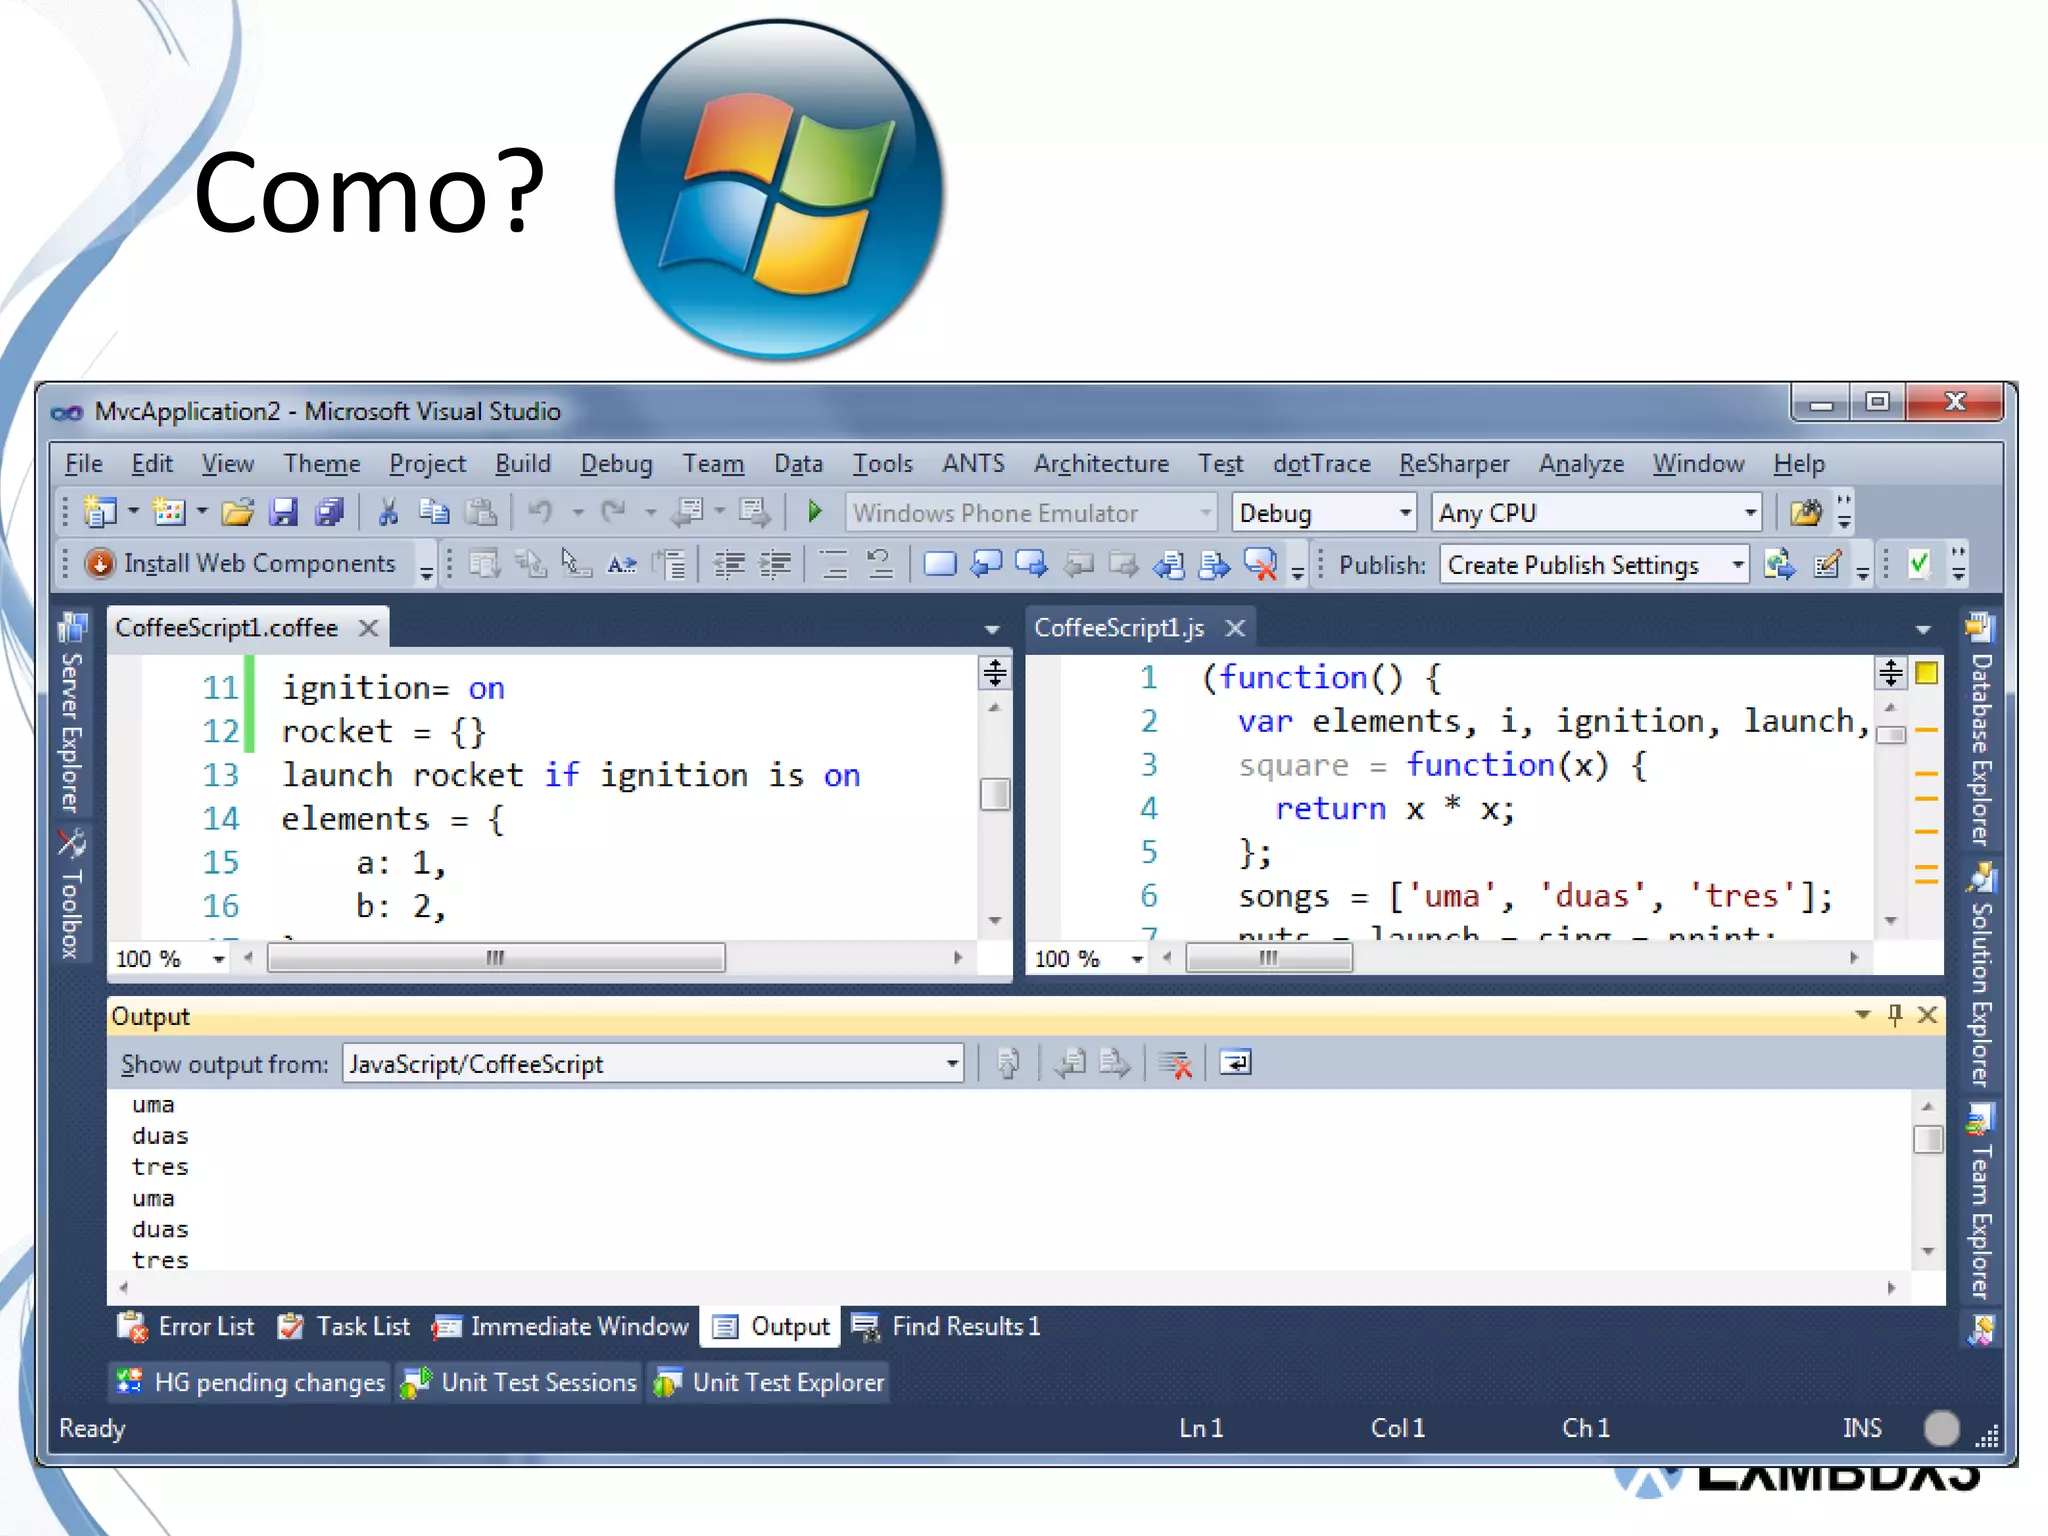Switch to the Error List tab

pyautogui.click(x=186, y=1327)
